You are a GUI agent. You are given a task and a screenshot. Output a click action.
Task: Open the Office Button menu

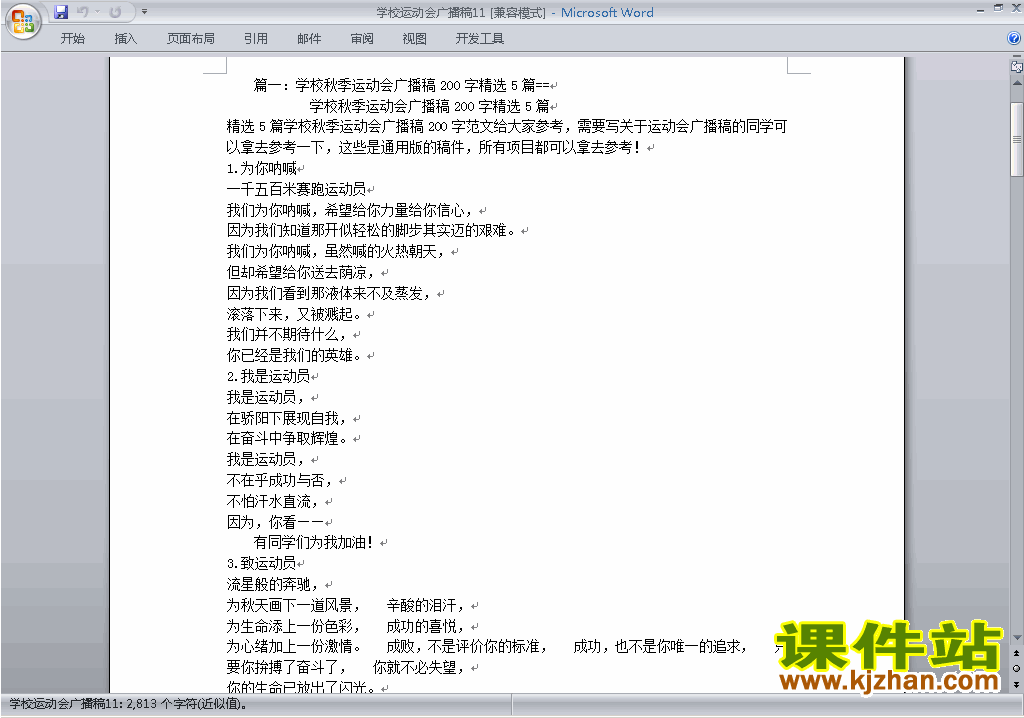(24, 22)
